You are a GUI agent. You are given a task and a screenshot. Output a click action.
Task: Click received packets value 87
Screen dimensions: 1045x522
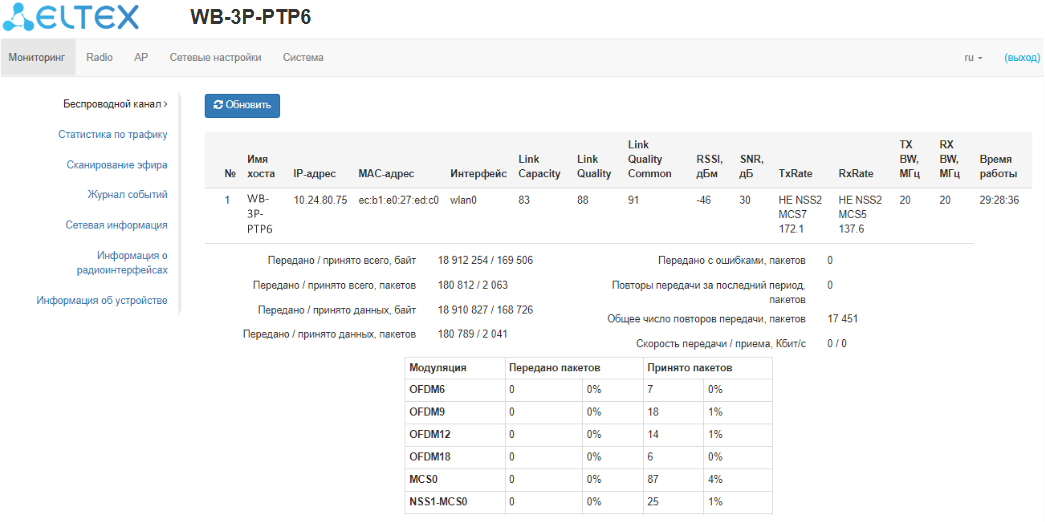coord(652,479)
